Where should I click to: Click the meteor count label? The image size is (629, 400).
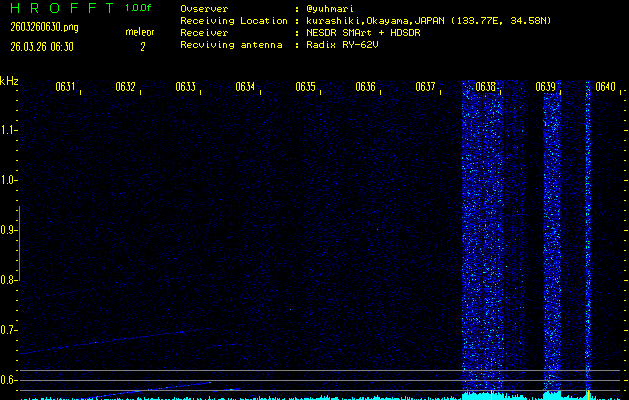(x=140, y=32)
